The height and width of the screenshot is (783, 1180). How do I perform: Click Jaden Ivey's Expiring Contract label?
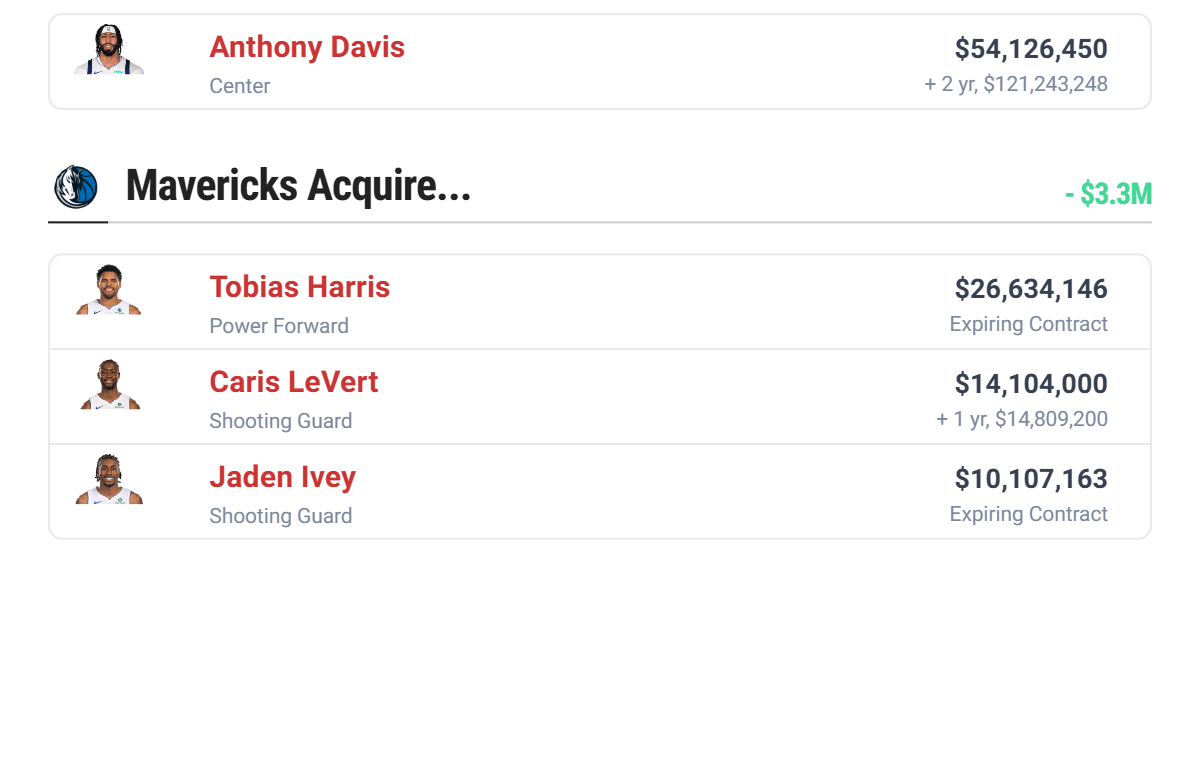click(x=1028, y=514)
